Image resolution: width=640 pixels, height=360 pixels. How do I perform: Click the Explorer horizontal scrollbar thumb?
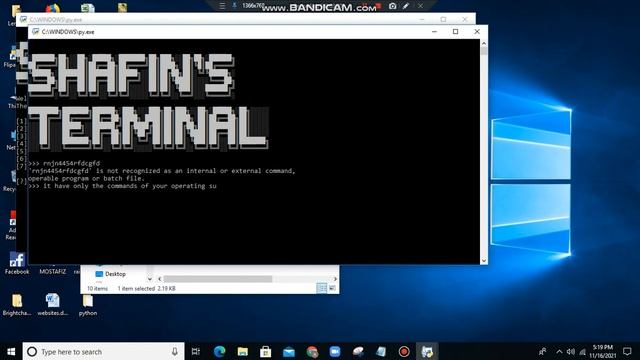[x=218, y=279]
